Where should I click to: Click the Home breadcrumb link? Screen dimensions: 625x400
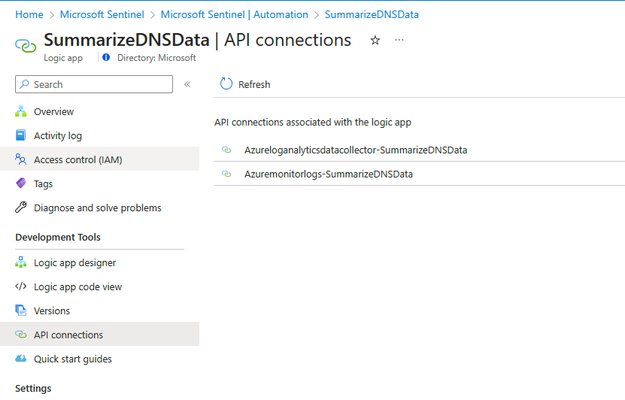pyautogui.click(x=29, y=15)
